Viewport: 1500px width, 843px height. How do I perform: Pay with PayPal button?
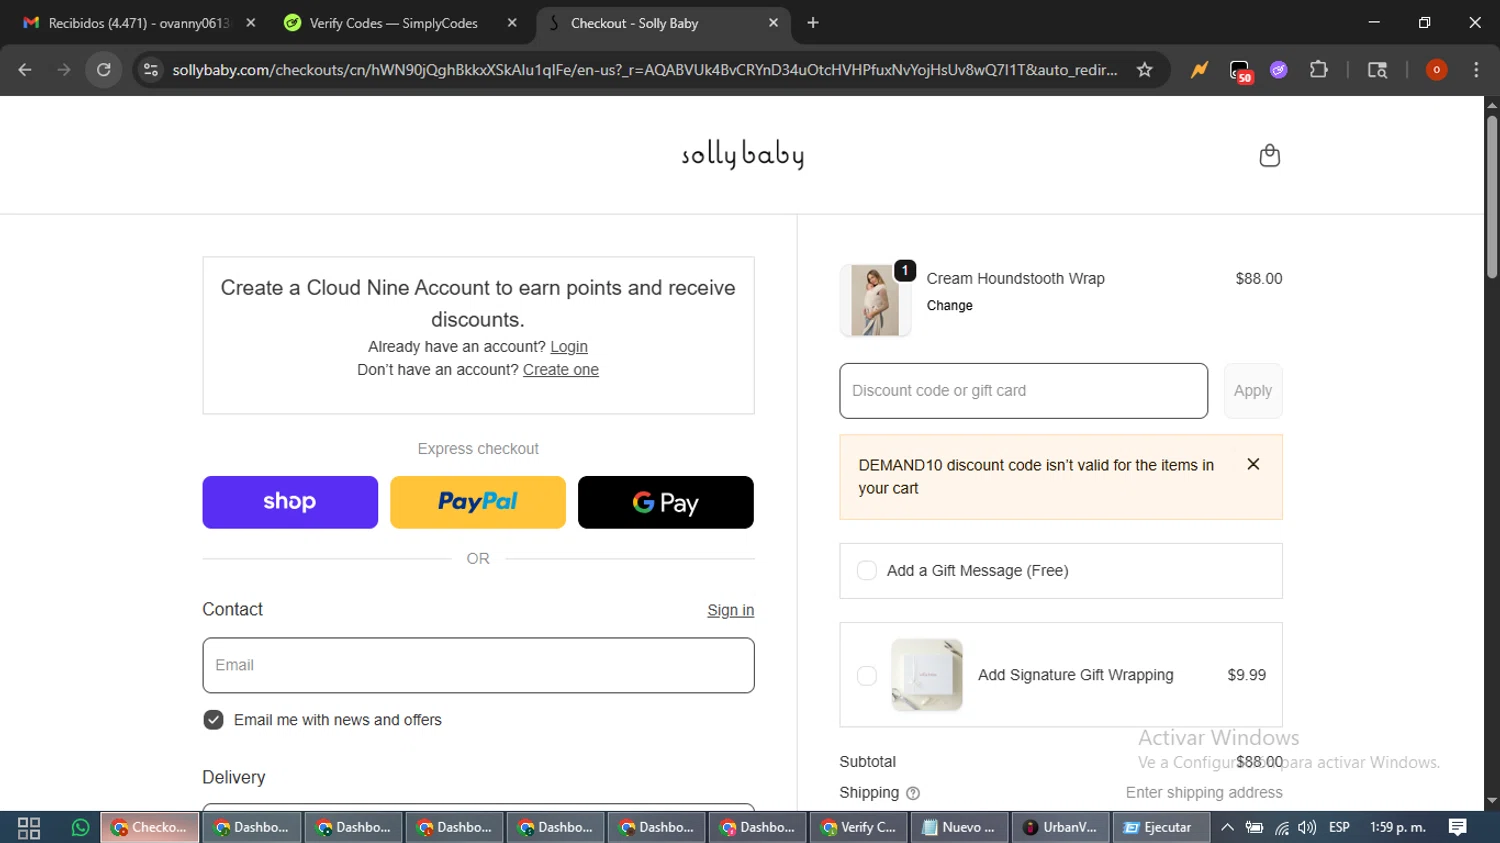pyautogui.click(x=478, y=502)
